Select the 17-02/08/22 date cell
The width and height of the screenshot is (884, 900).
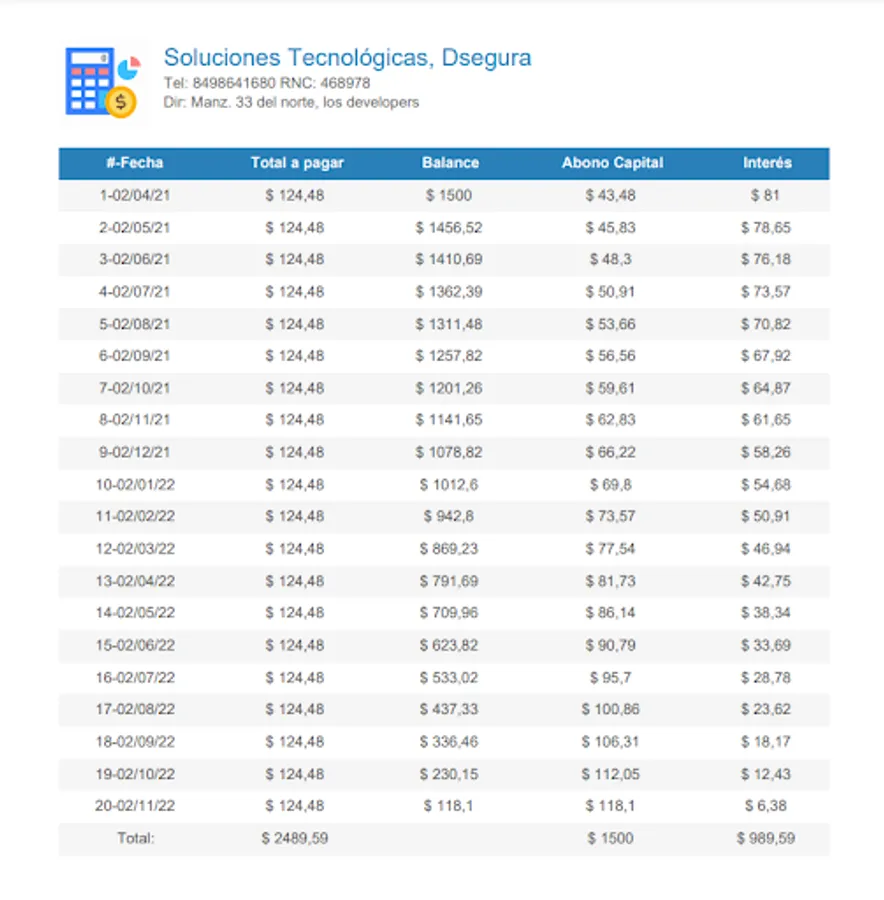tap(135, 709)
